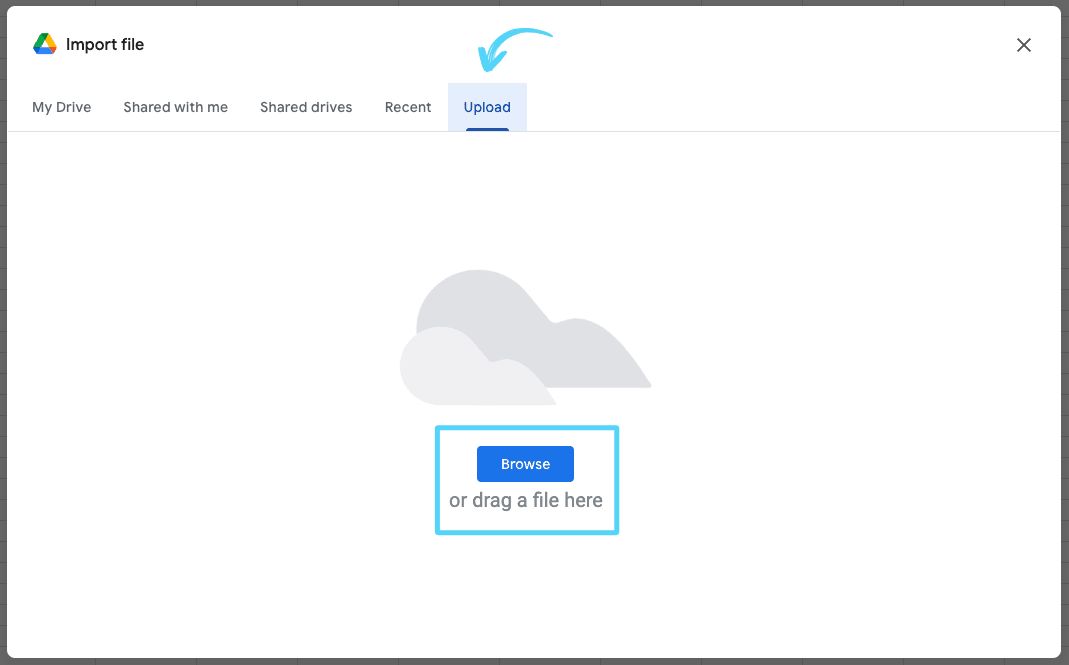The image size is (1069, 665).
Task: Select the Shared drives tab
Action: (306, 107)
